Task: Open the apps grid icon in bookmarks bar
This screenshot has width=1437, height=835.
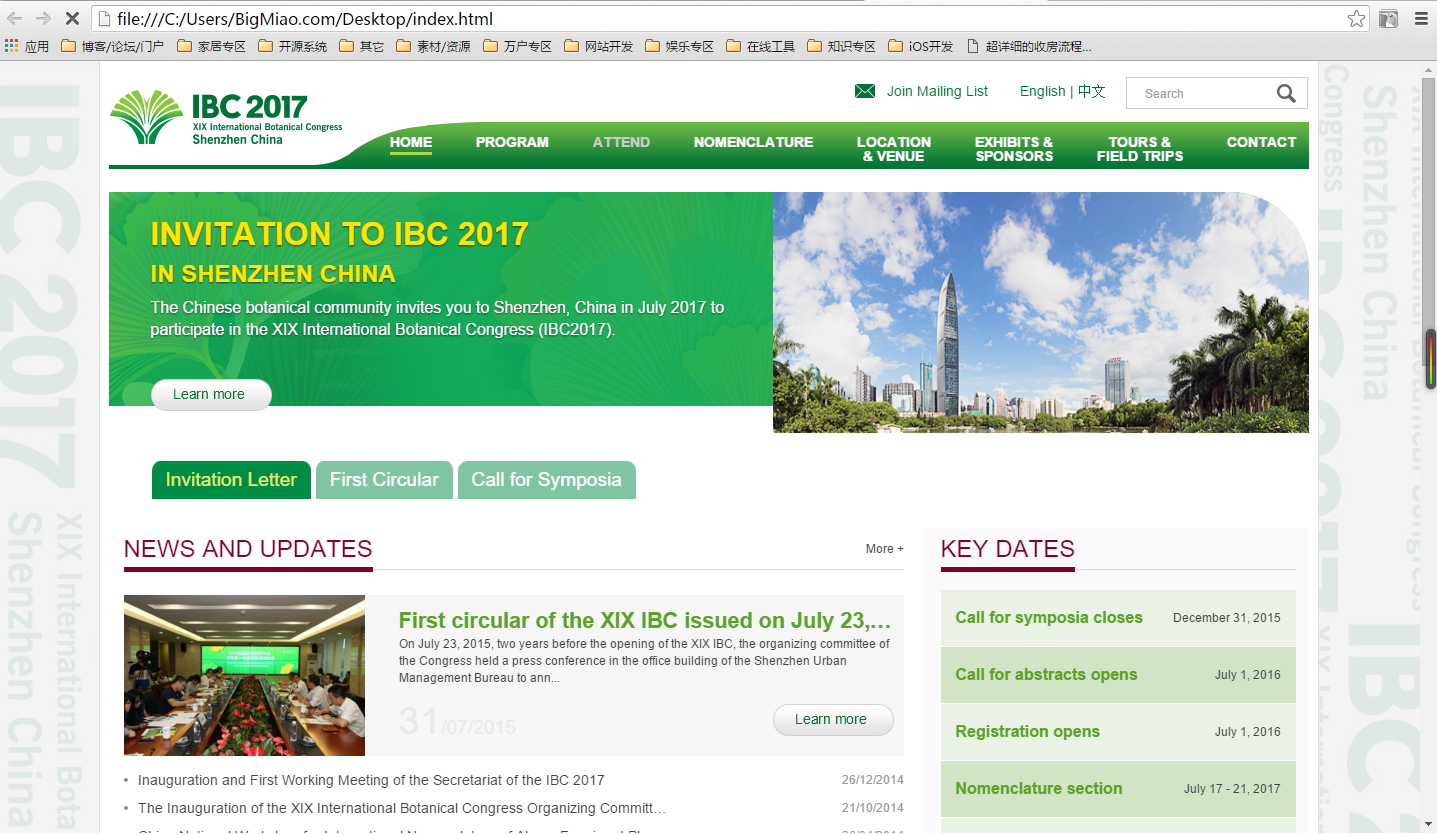Action: pyautogui.click(x=12, y=46)
